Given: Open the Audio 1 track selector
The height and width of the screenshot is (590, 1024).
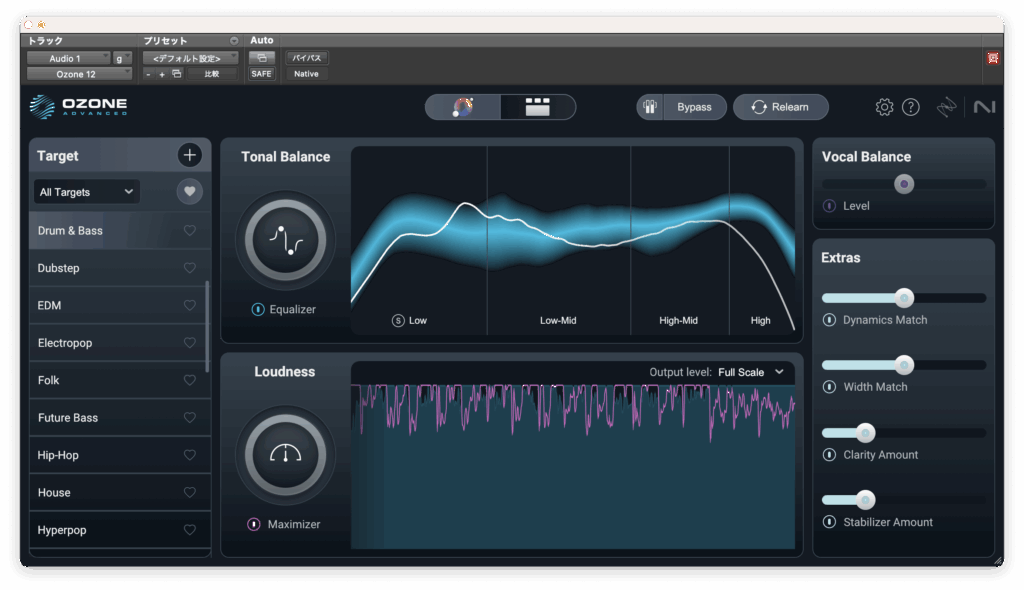Looking at the screenshot, I should click(x=68, y=58).
